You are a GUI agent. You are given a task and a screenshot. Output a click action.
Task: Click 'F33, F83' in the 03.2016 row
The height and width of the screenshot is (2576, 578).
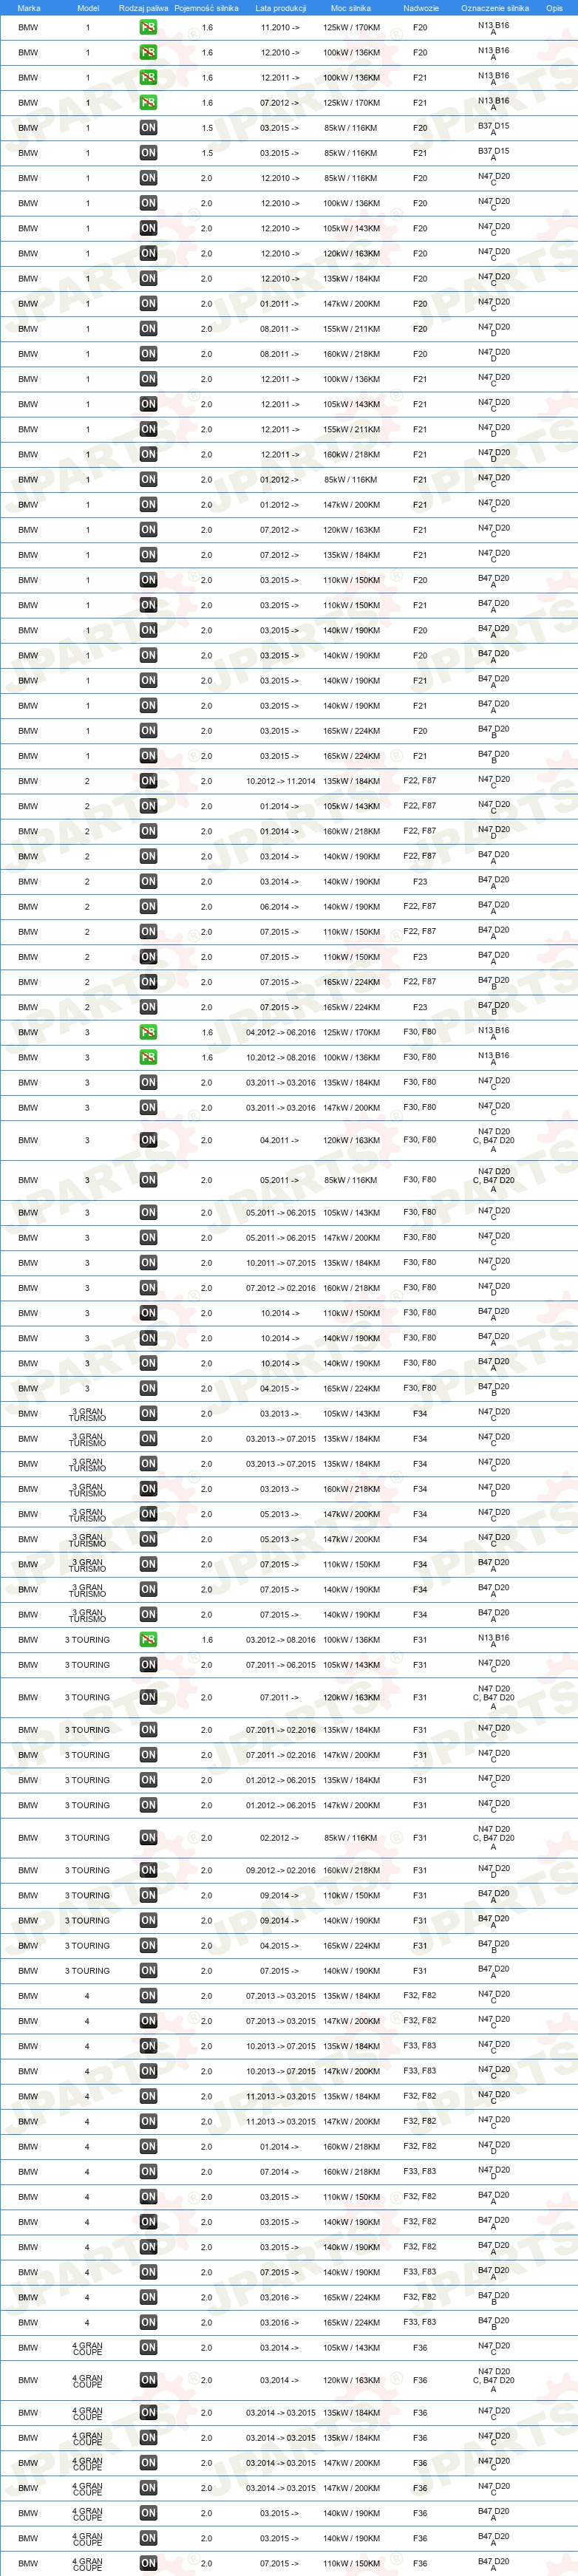tap(420, 2322)
